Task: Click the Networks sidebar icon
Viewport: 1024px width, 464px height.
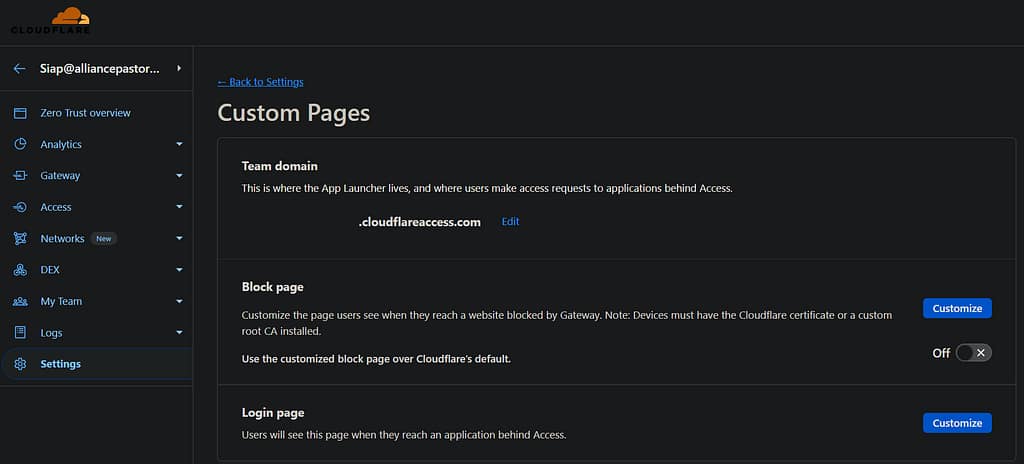Action: point(20,239)
